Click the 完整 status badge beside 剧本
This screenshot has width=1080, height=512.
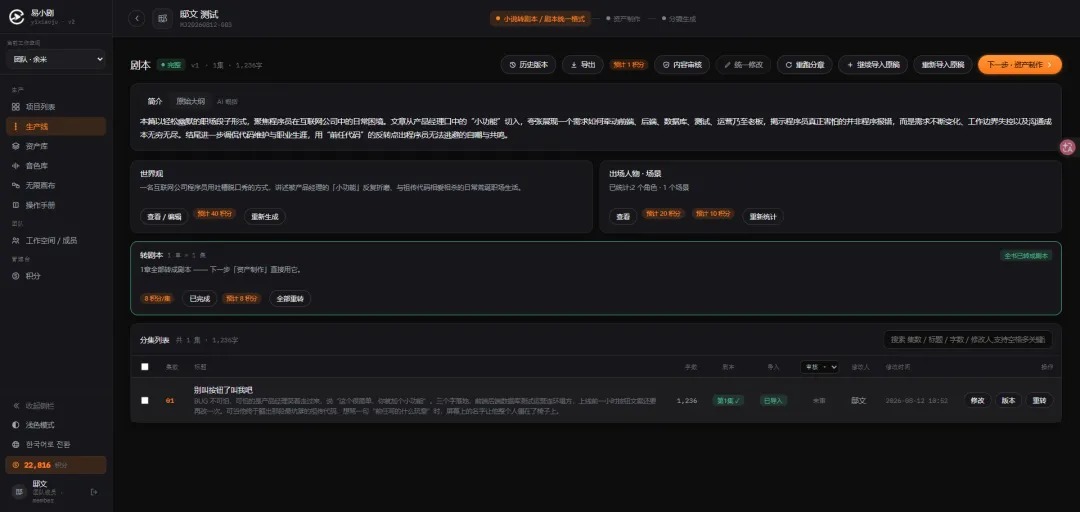click(x=172, y=65)
